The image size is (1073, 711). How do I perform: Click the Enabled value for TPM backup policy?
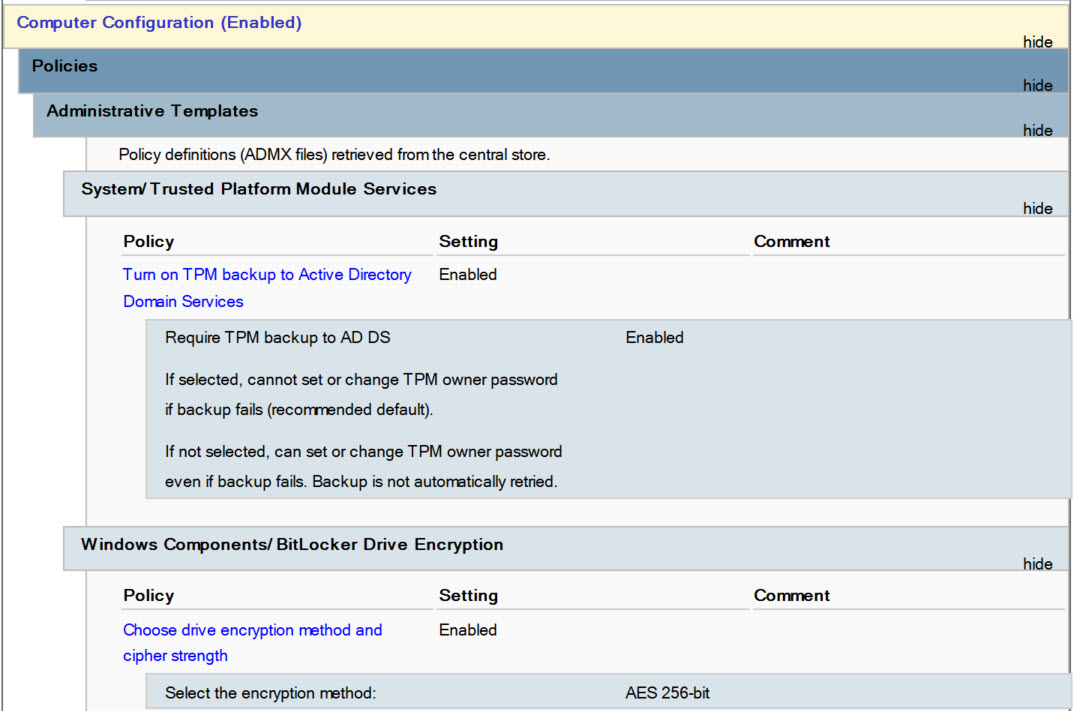[467, 274]
